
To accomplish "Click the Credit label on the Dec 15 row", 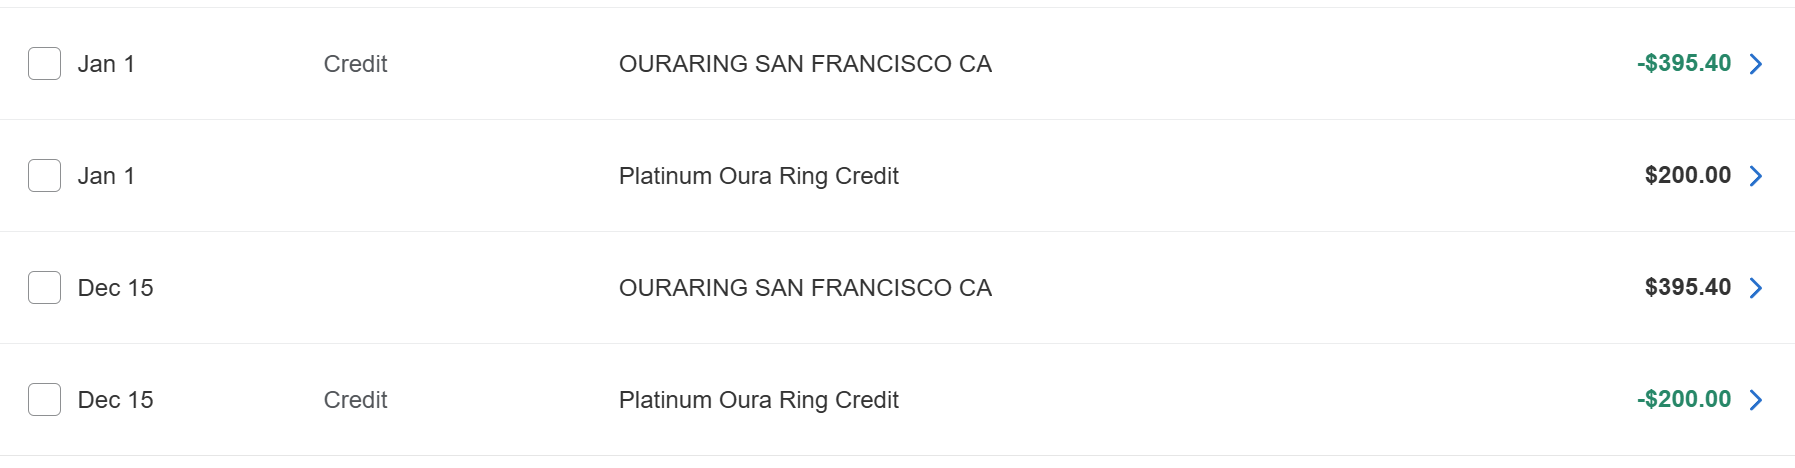I will [x=355, y=400].
